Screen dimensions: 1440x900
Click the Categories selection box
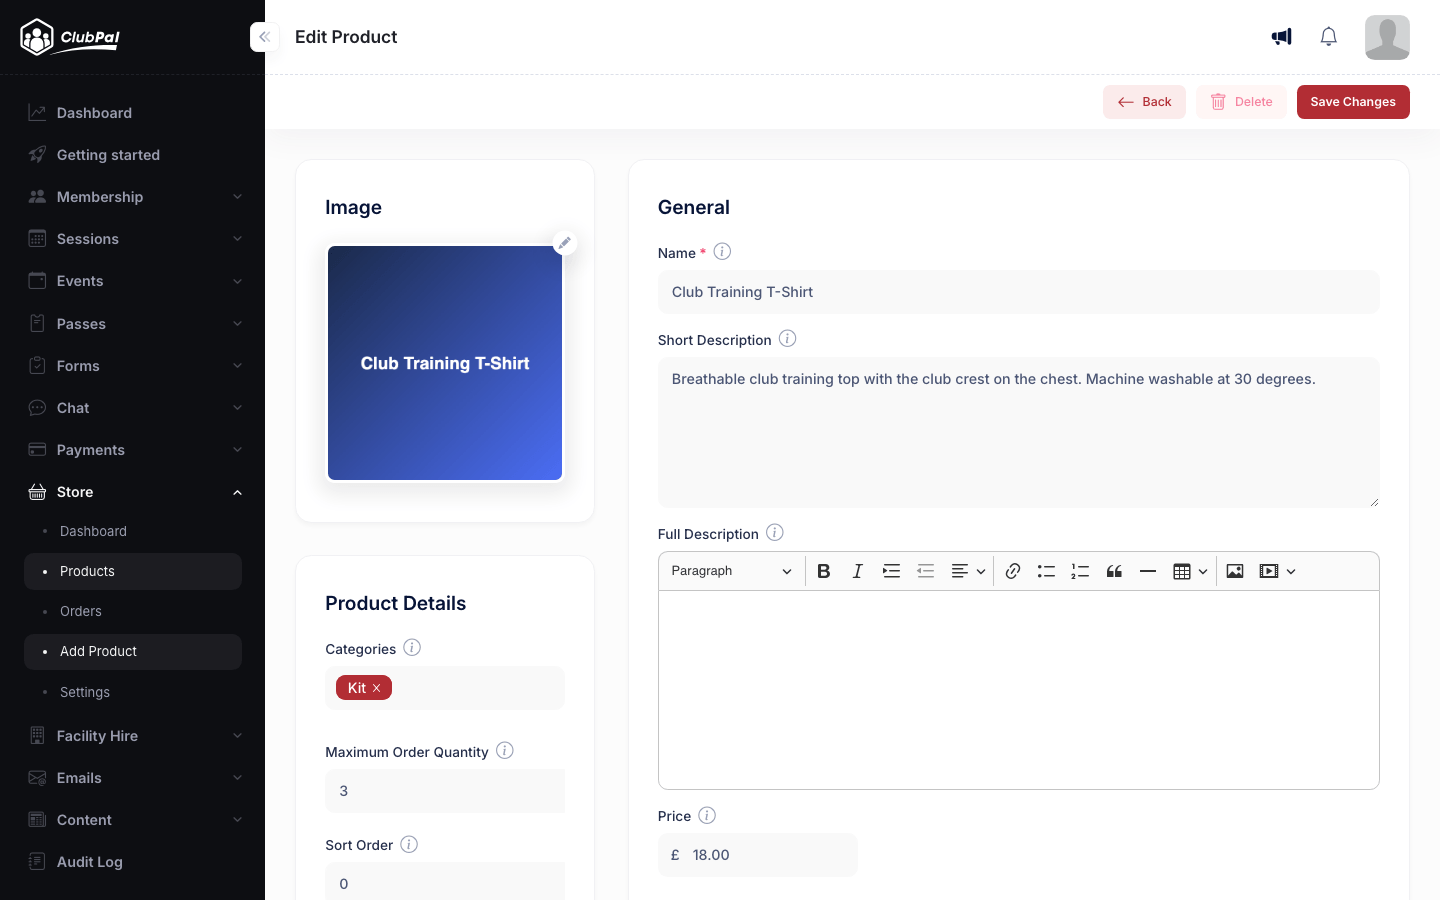445,688
